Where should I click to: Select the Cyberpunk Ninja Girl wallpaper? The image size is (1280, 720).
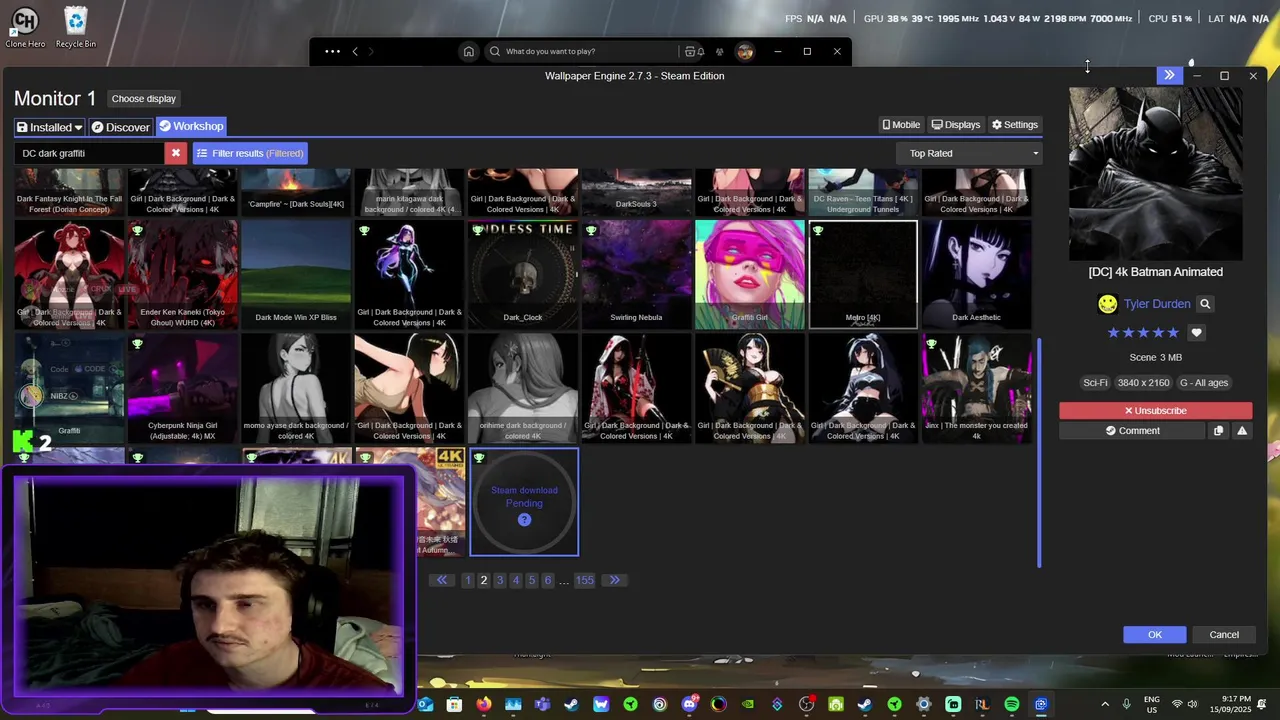point(183,388)
